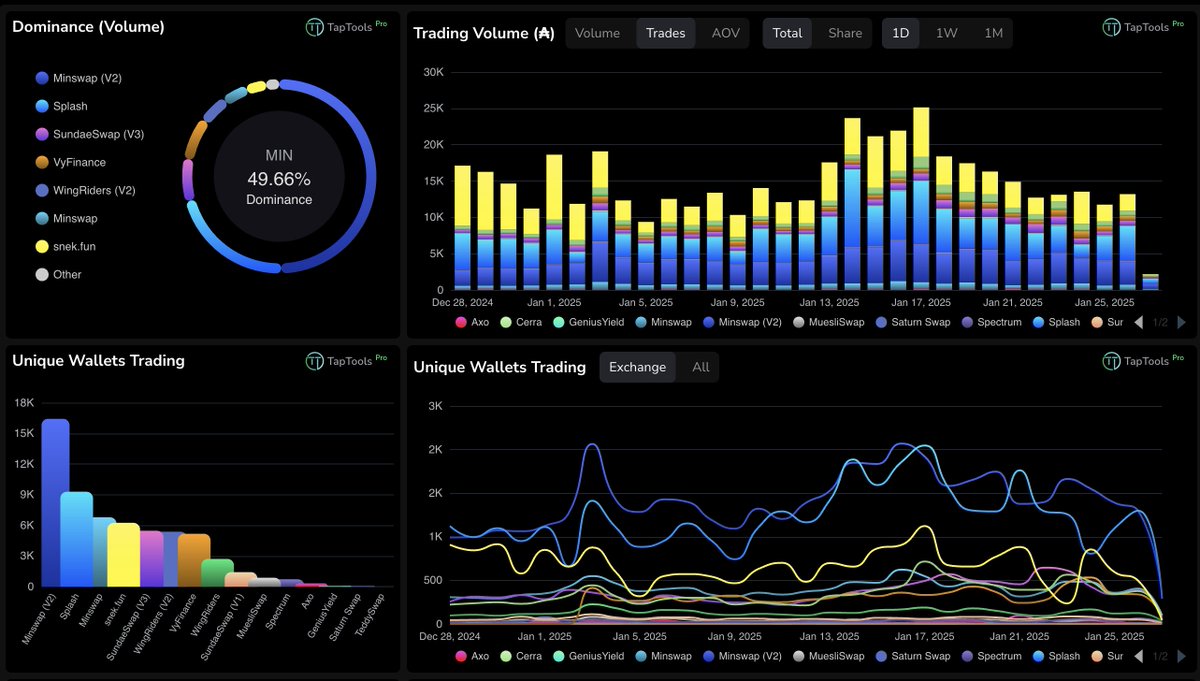Hide Axo line in Unique Wallets legend
This screenshot has height=681, width=1200.
tap(472, 656)
